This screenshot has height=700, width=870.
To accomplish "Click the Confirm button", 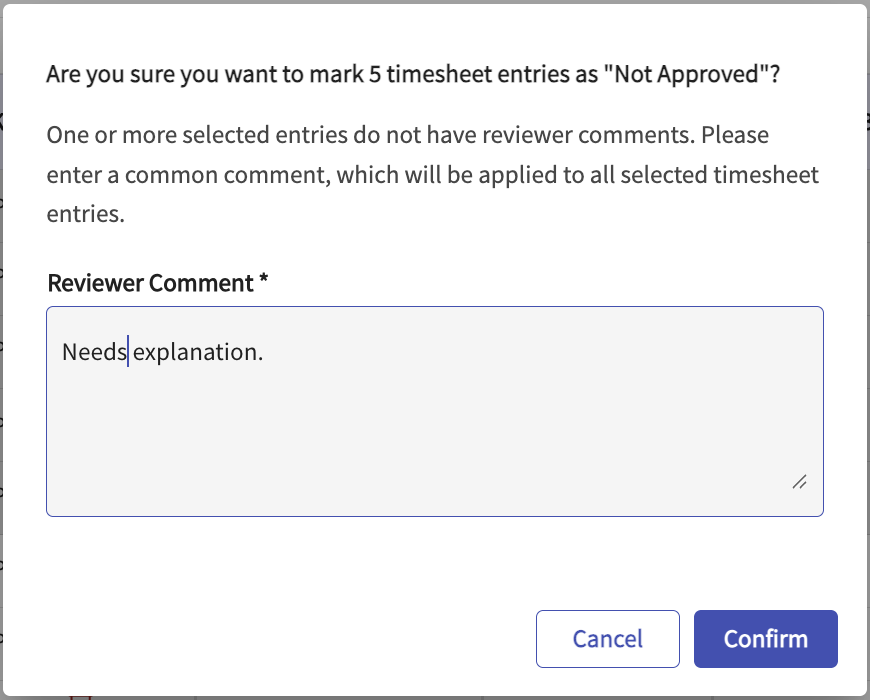I will coord(765,639).
